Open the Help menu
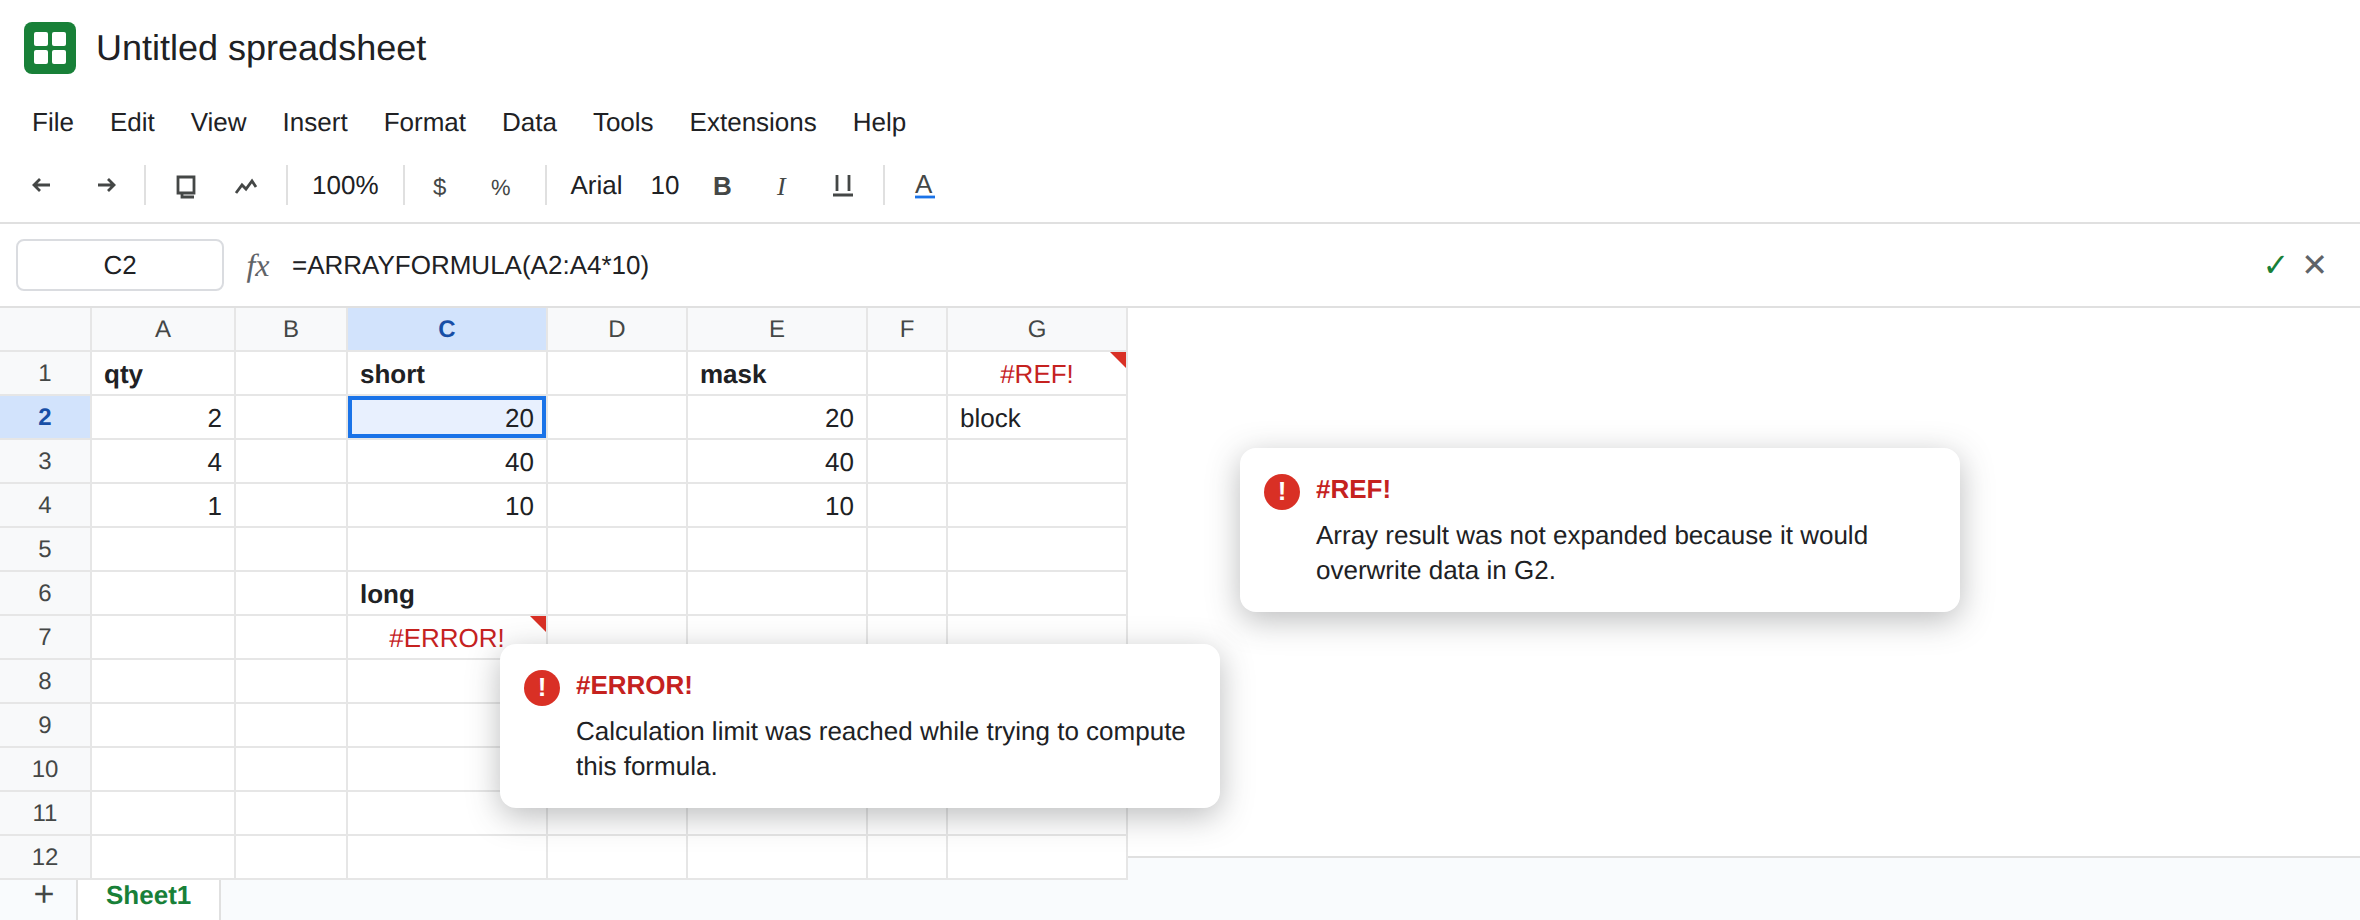 click(x=879, y=122)
